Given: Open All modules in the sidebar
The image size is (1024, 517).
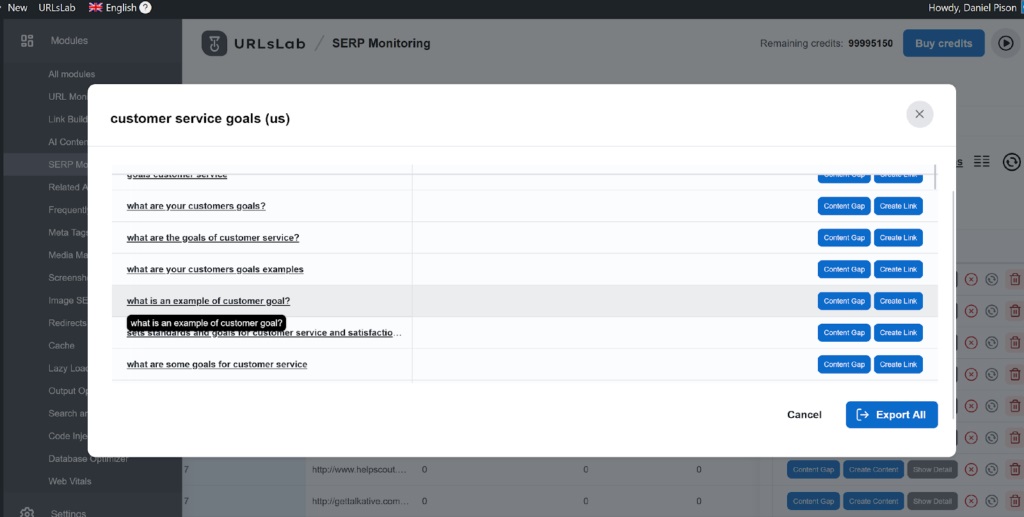Looking at the screenshot, I should [x=71, y=74].
